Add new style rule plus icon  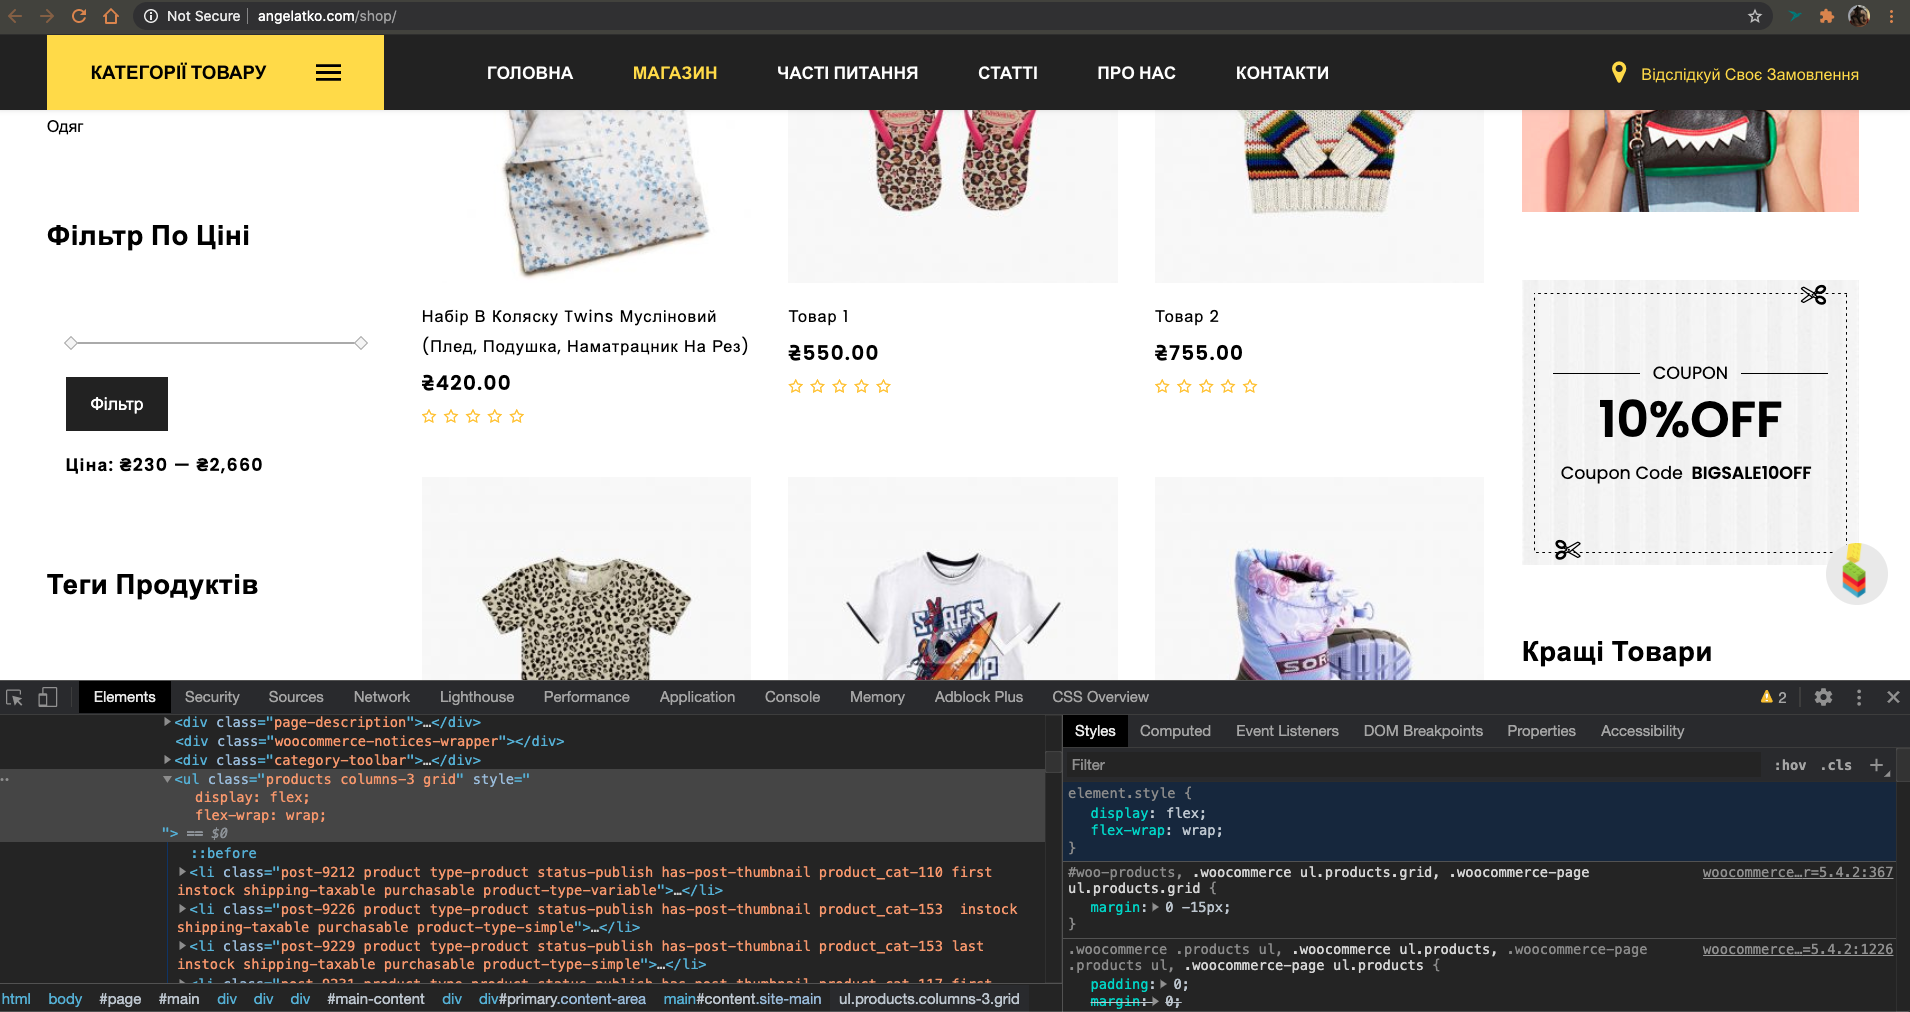pos(1876,765)
